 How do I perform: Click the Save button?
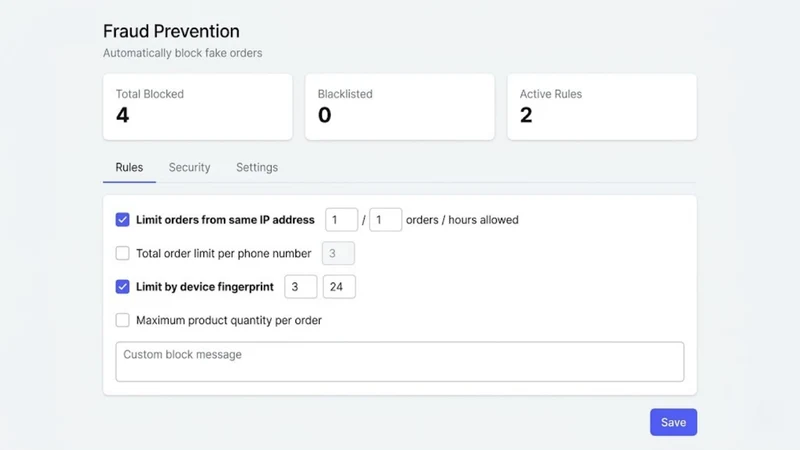point(673,422)
